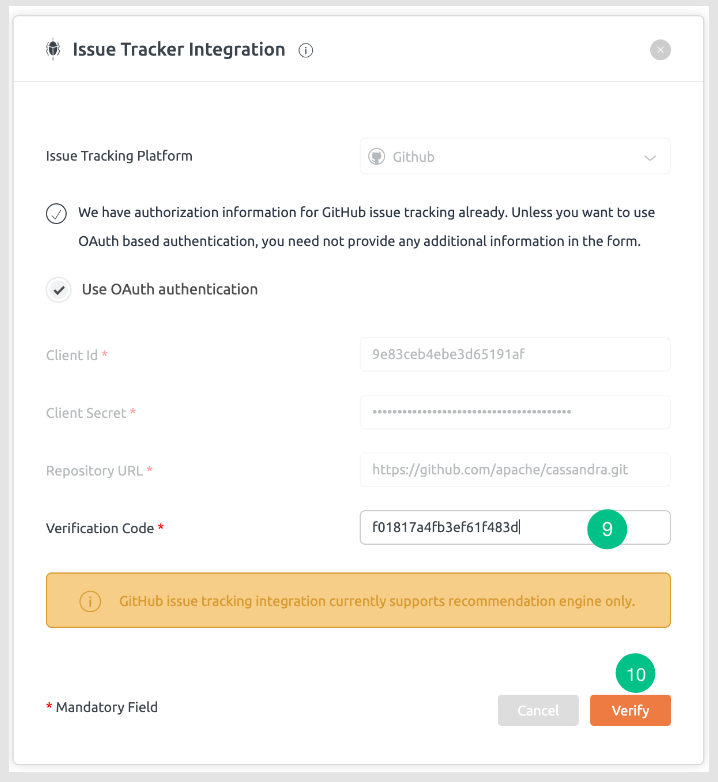This screenshot has height=782, width=718.
Task: Click the info icon in the orange warning banner
Action: coord(90,601)
